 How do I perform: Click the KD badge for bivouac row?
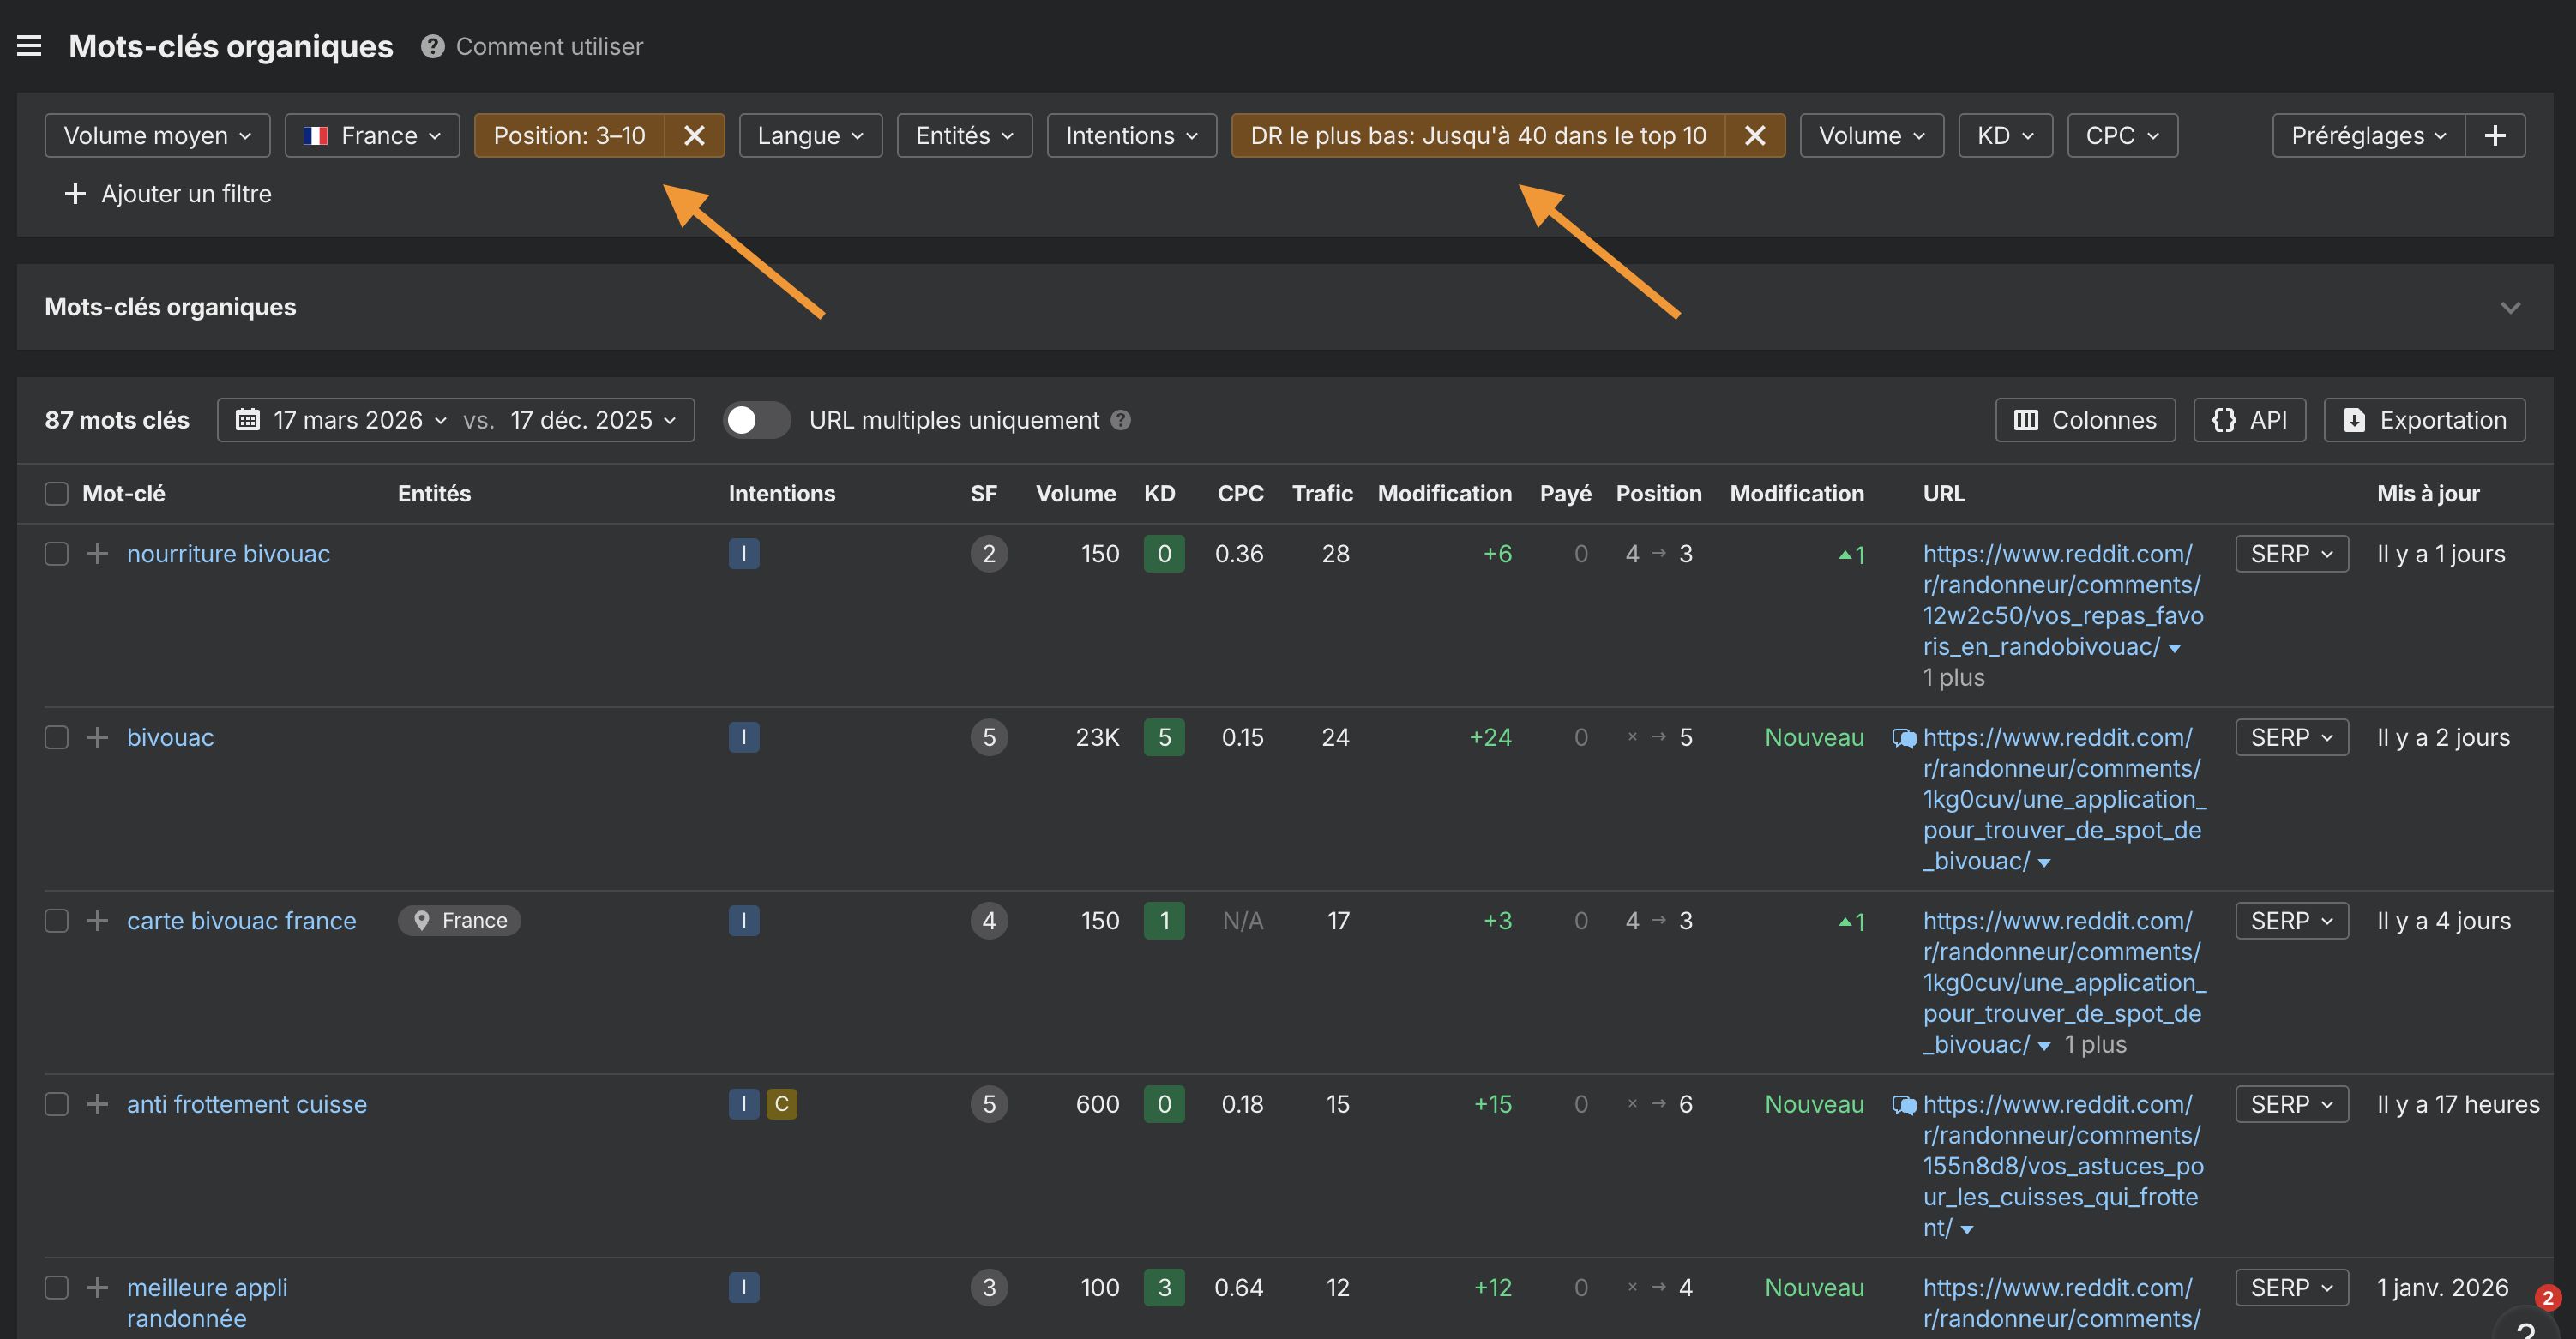pos(1164,738)
